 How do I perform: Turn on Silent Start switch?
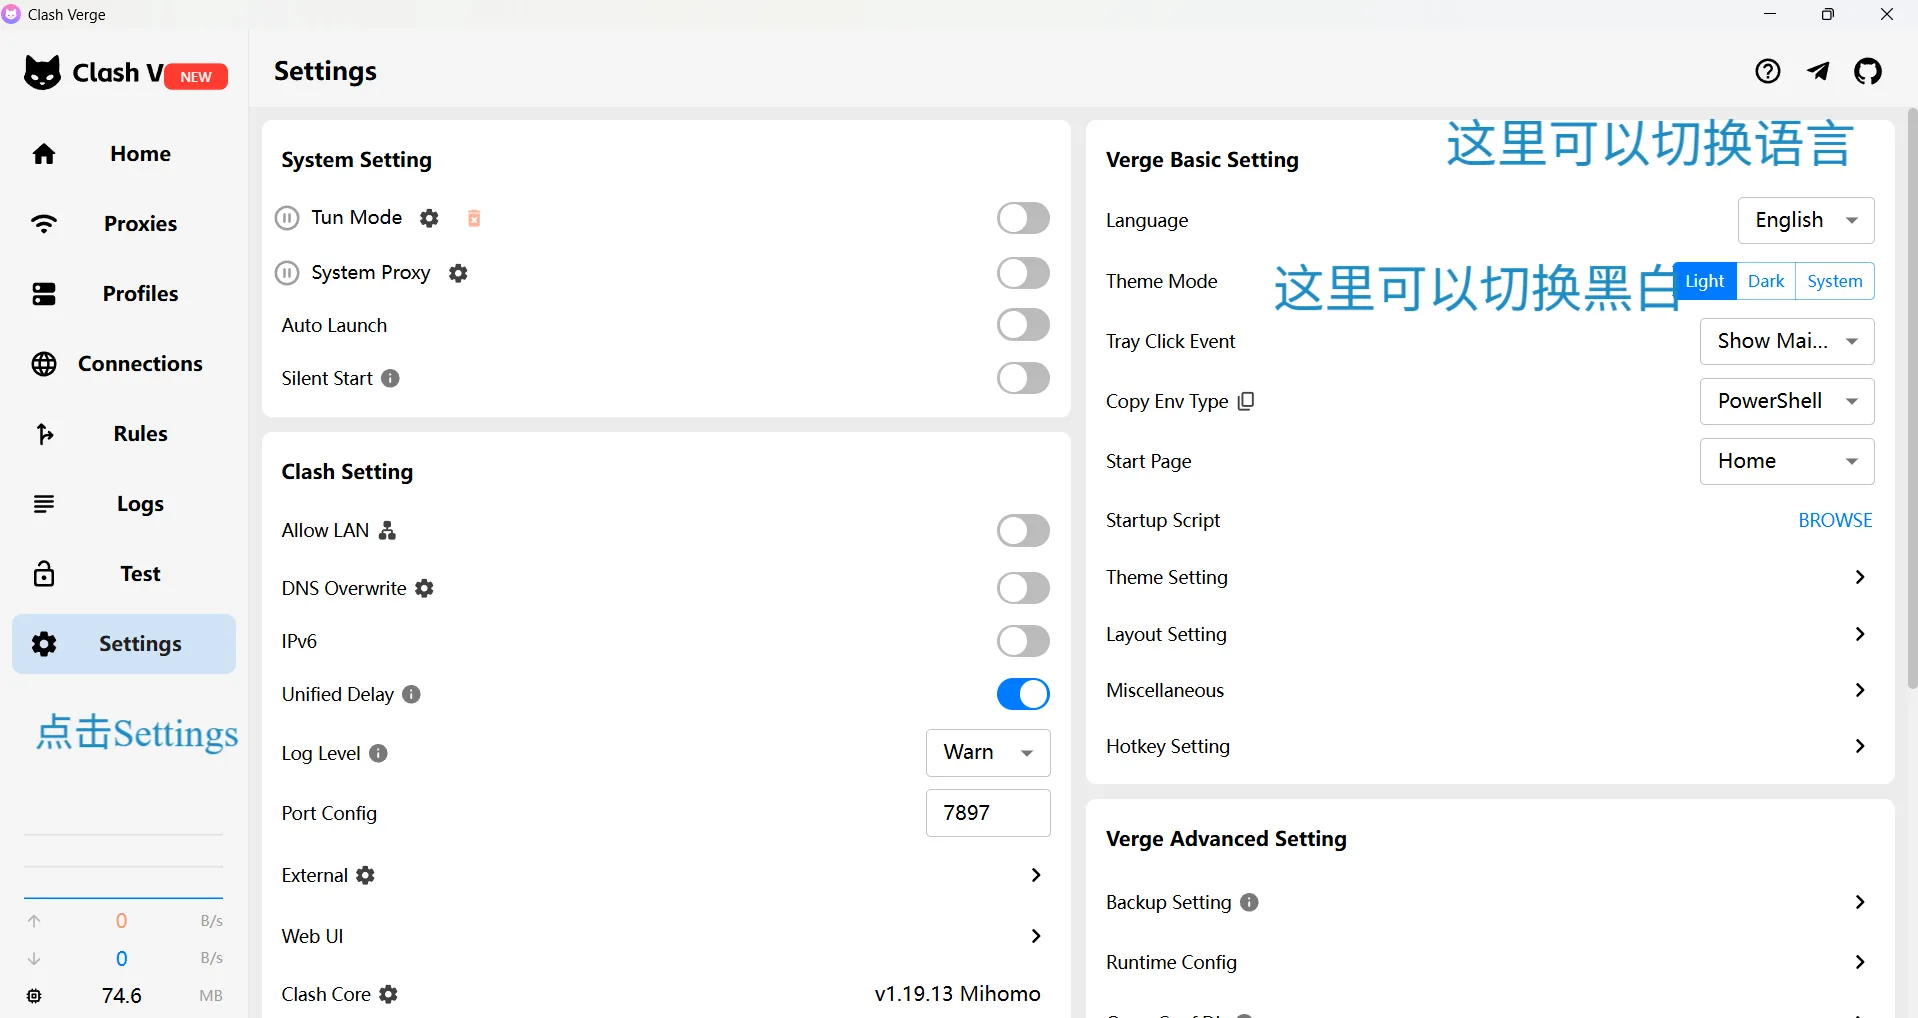1023,378
